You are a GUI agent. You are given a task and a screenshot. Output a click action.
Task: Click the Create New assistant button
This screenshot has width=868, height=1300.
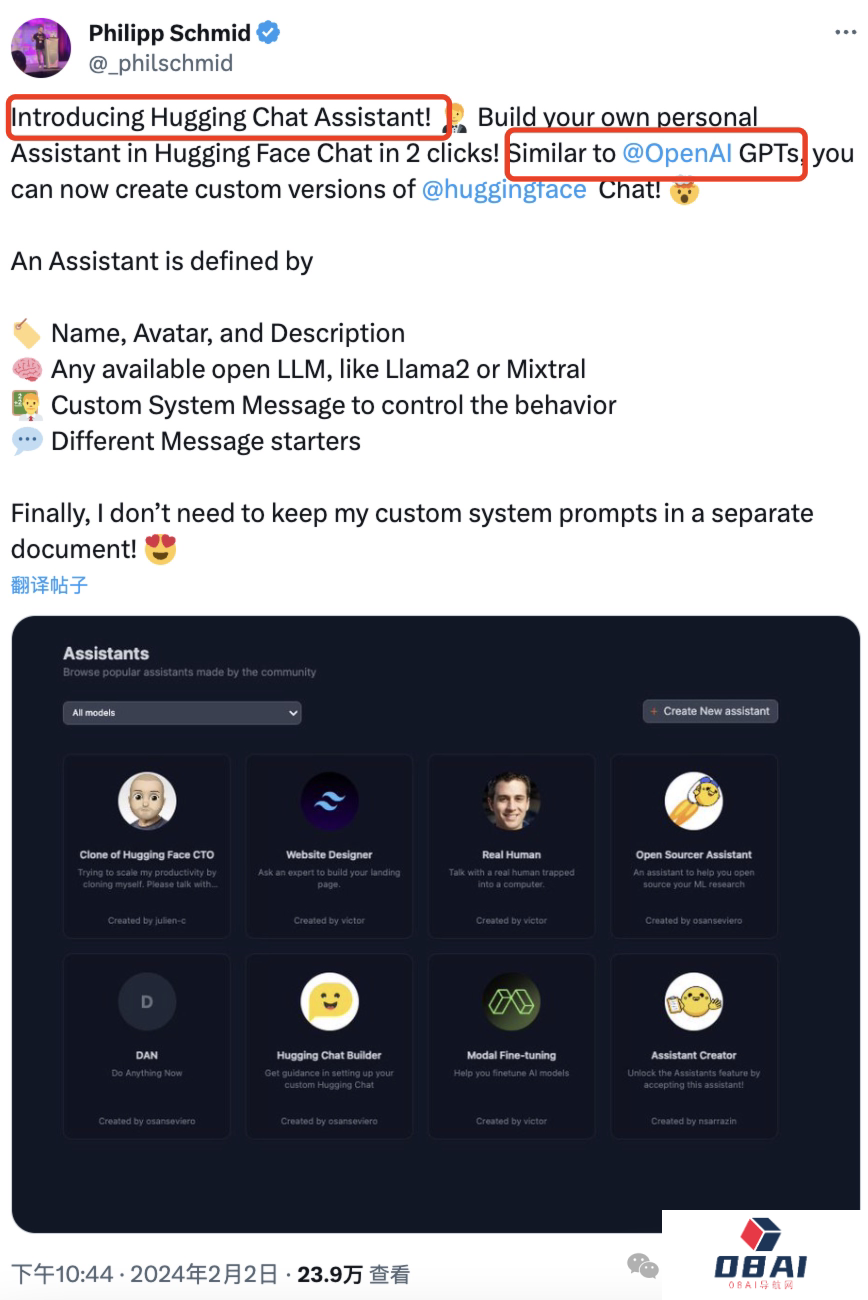710,711
